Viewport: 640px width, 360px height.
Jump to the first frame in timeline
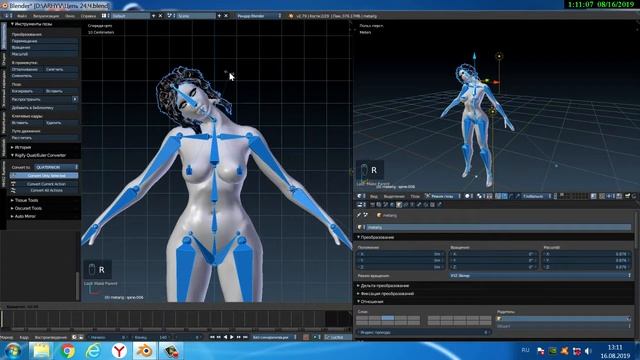pos(212,338)
